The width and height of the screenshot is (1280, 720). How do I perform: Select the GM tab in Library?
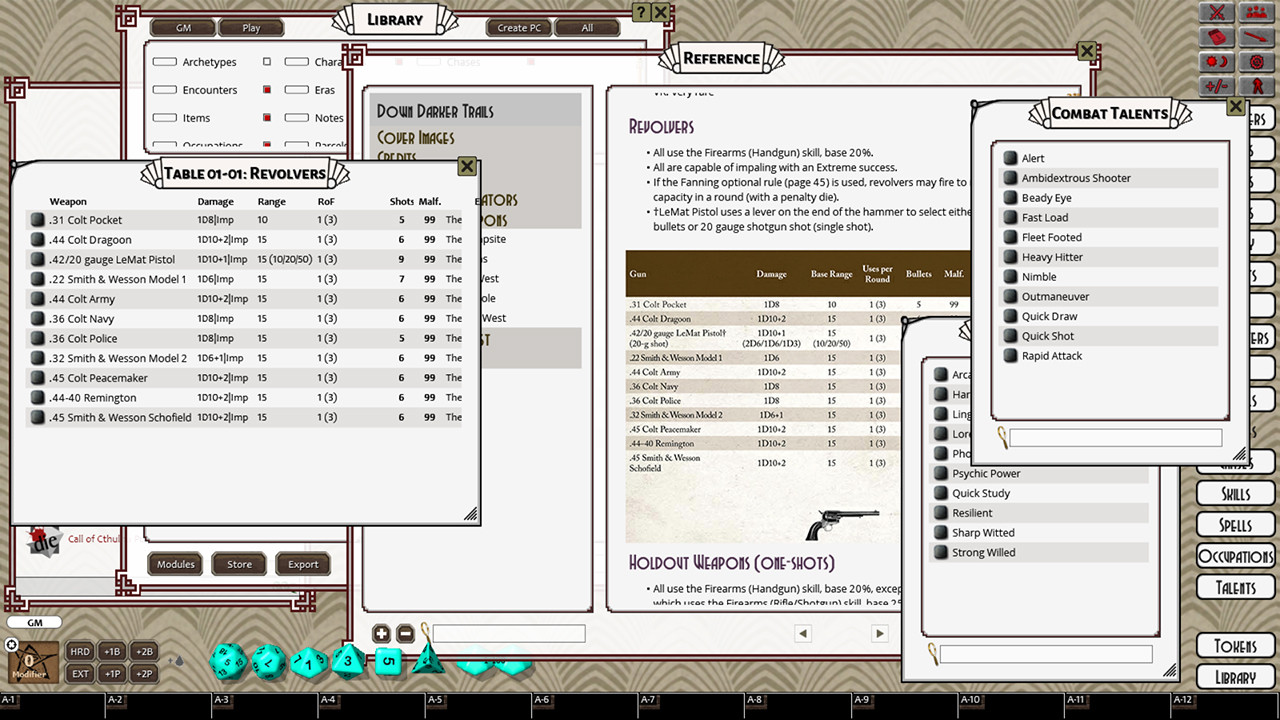click(x=182, y=27)
